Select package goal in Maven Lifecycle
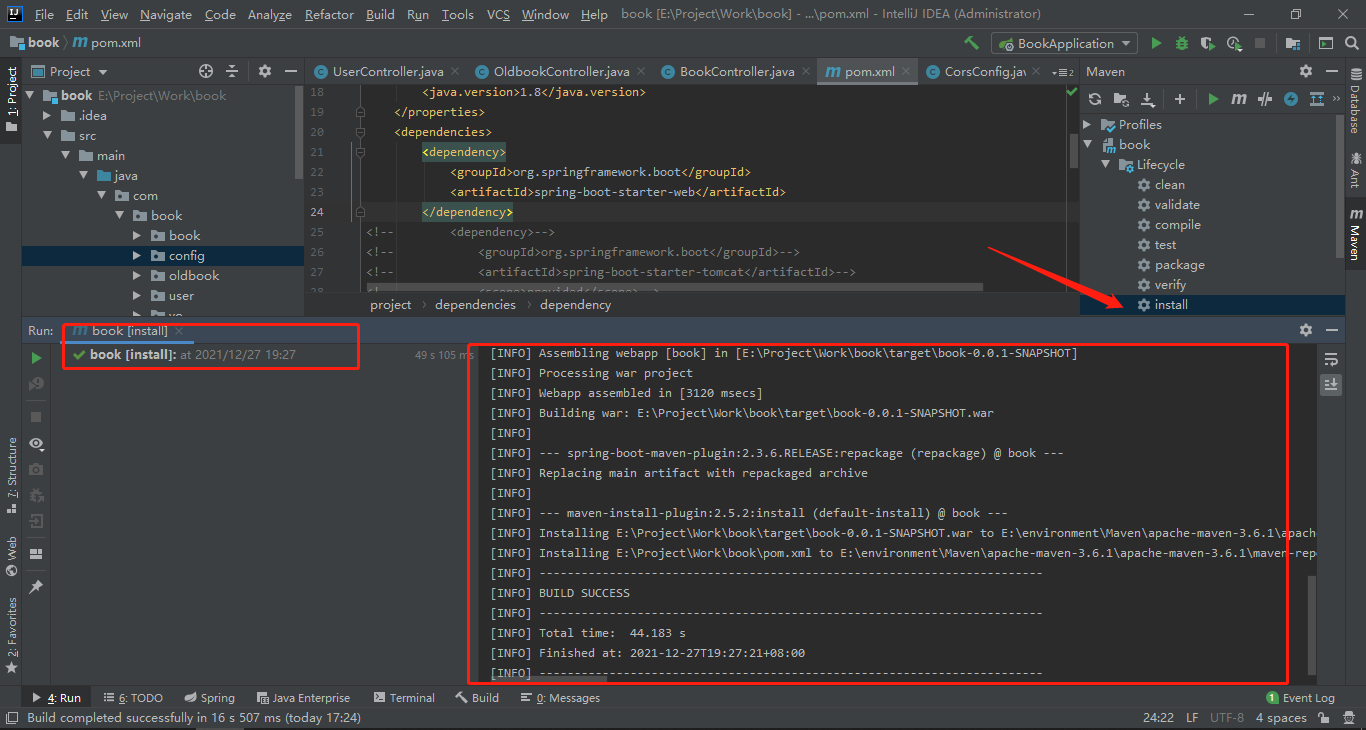 click(1179, 264)
